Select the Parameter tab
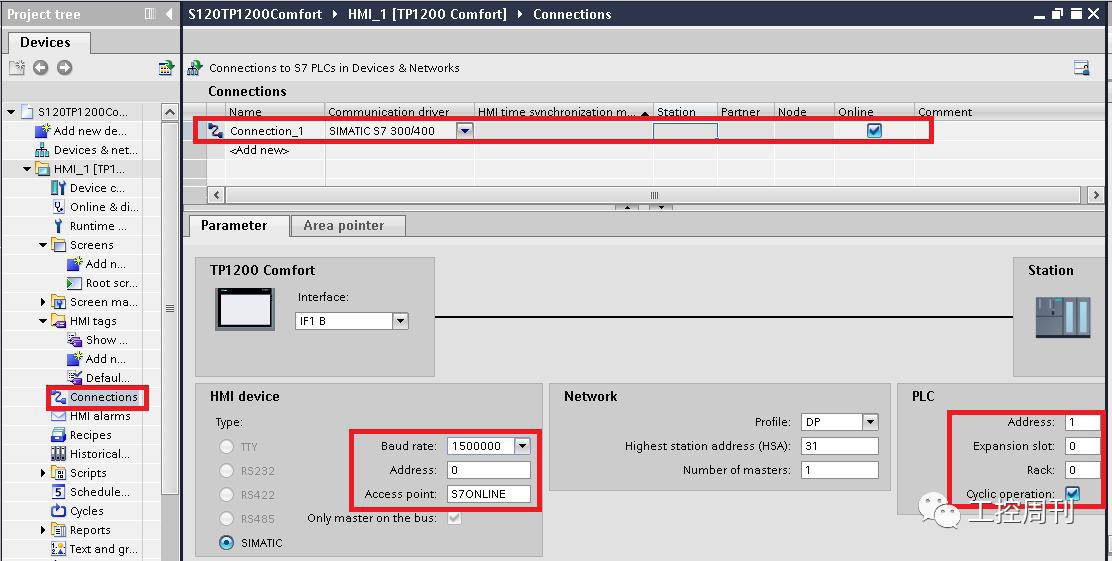 (x=234, y=226)
